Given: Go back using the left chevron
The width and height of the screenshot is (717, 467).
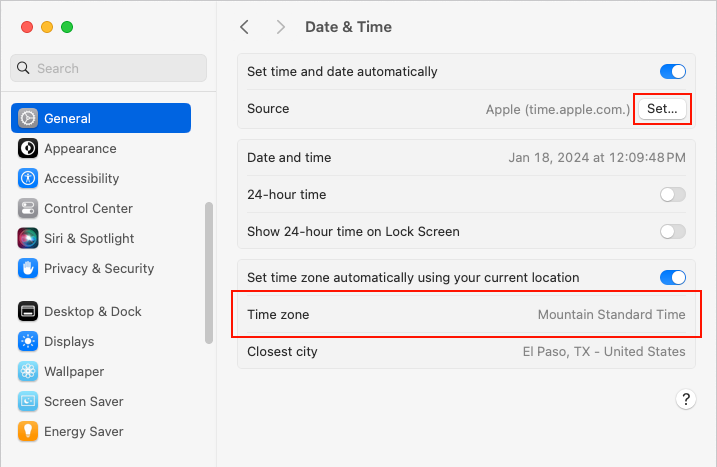Looking at the screenshot, I should [x=245, y=27].
